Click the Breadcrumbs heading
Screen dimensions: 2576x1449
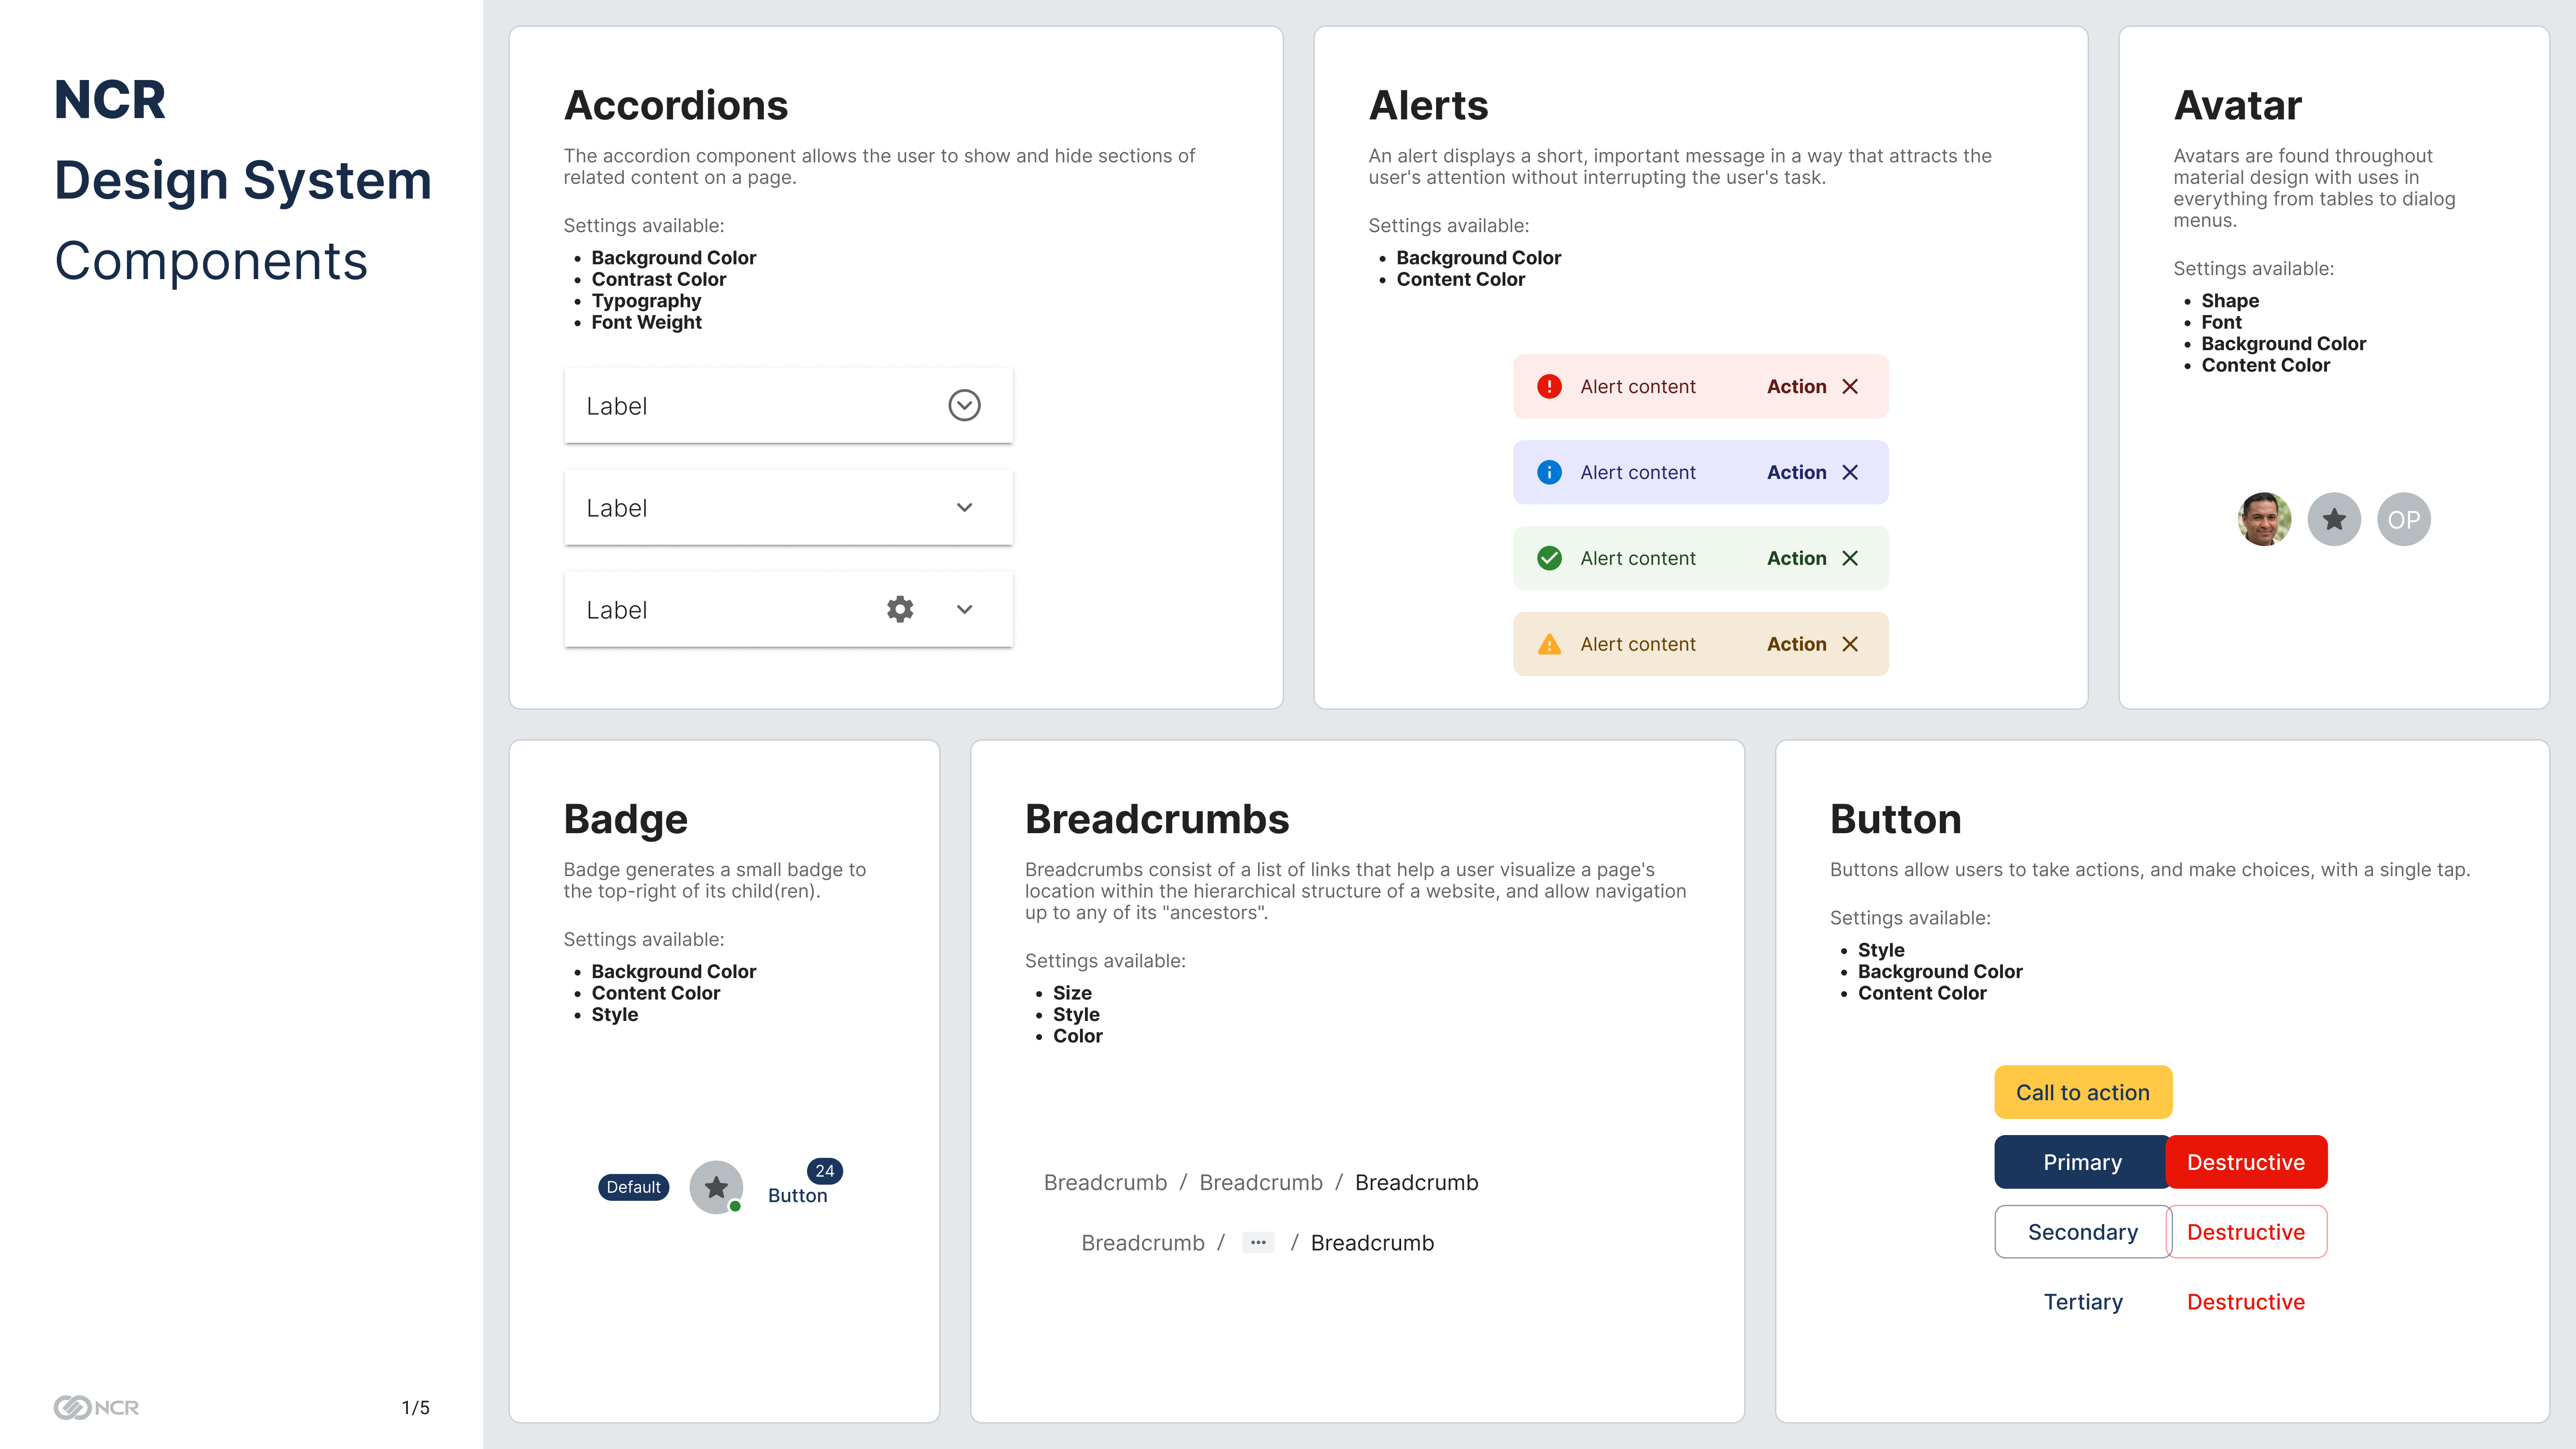tap(1157, 819)
